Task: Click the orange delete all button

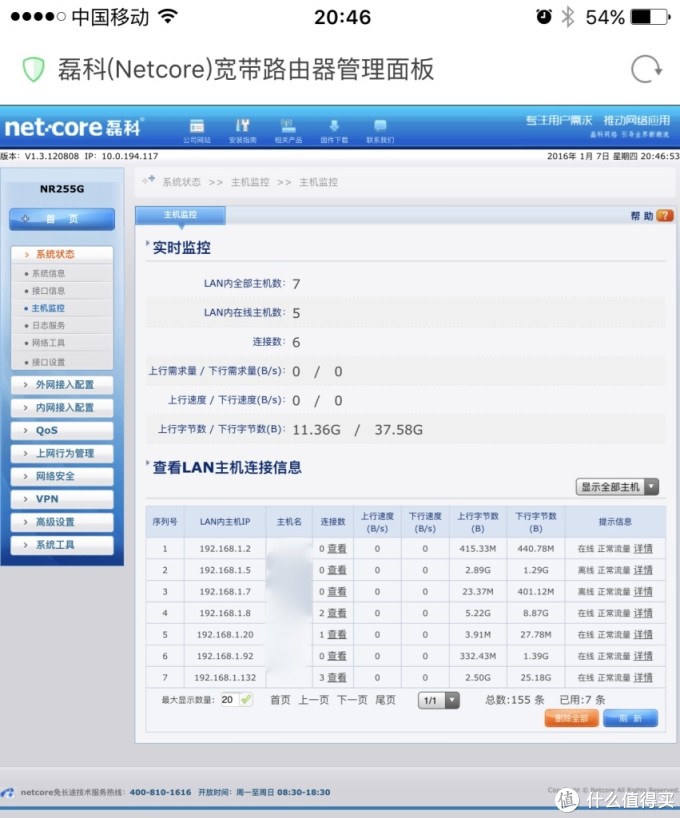Action: (x=571, y=718)
